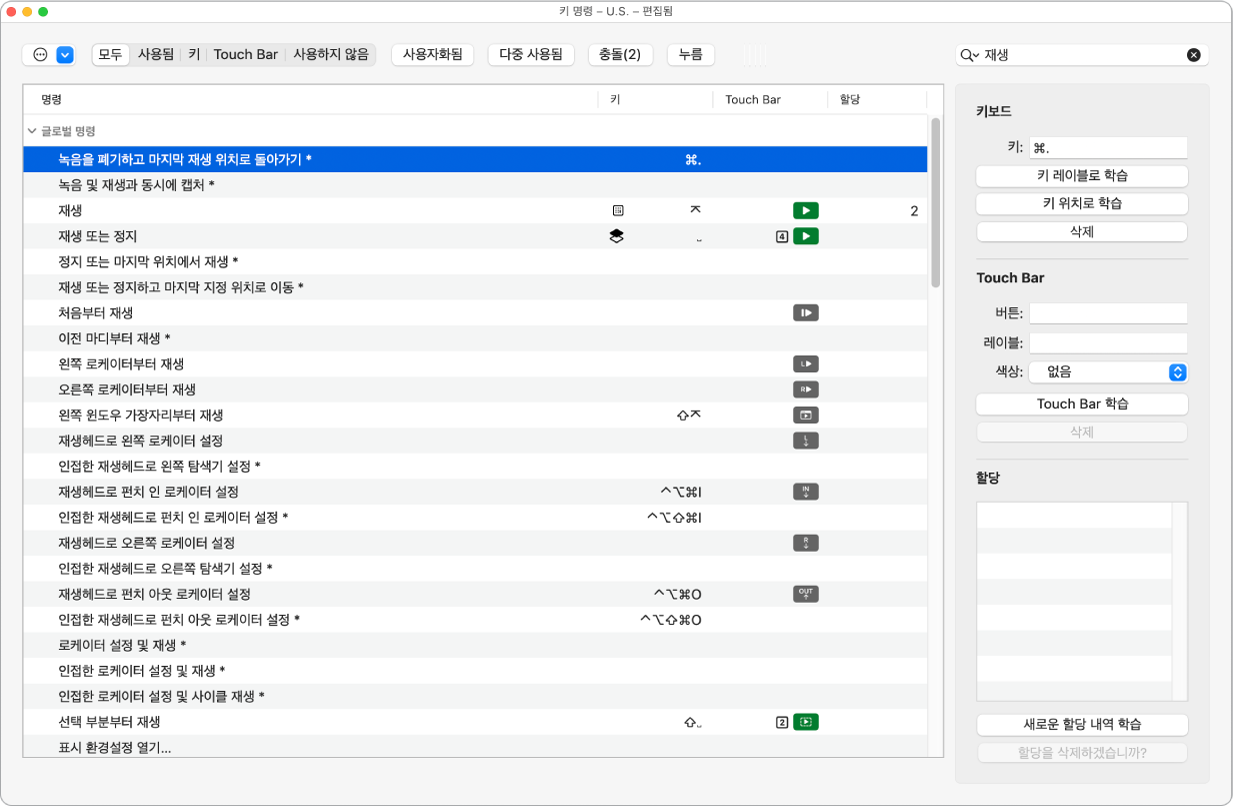Click the OUT icon for 펀치 아웃 로케이터 설정
This screenshot has height=806, width=1234.
[806, 594]
